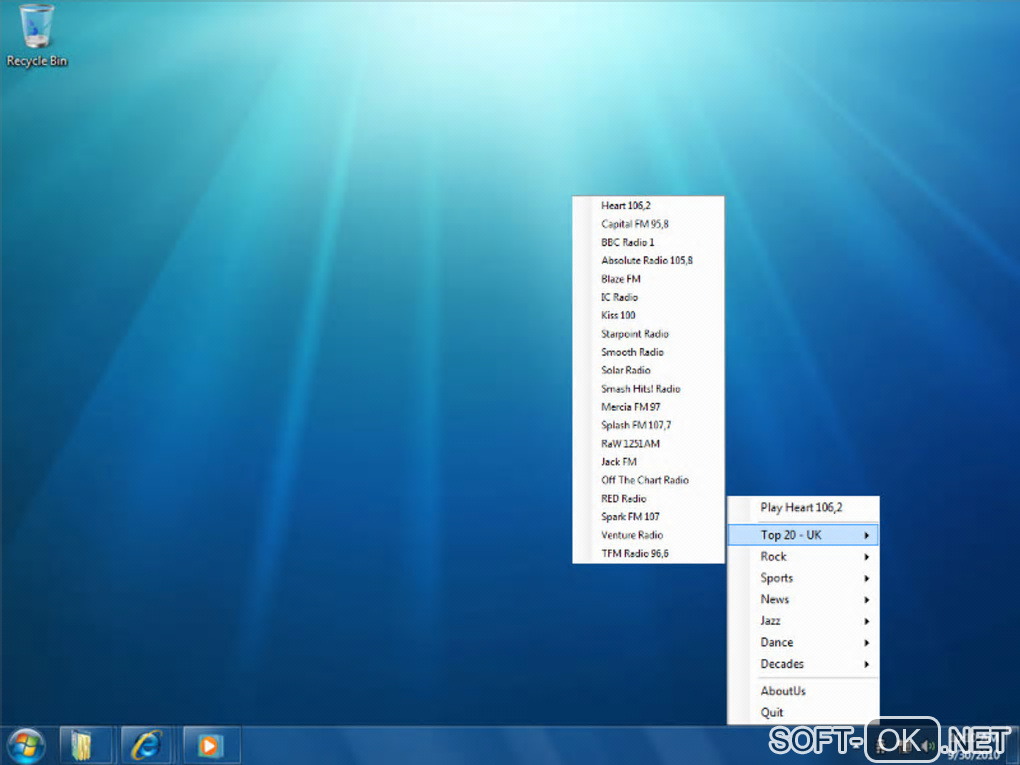Select BBC Radio 1 station
The width and height of the screenshot is (1020, 765).
(648, 242)
